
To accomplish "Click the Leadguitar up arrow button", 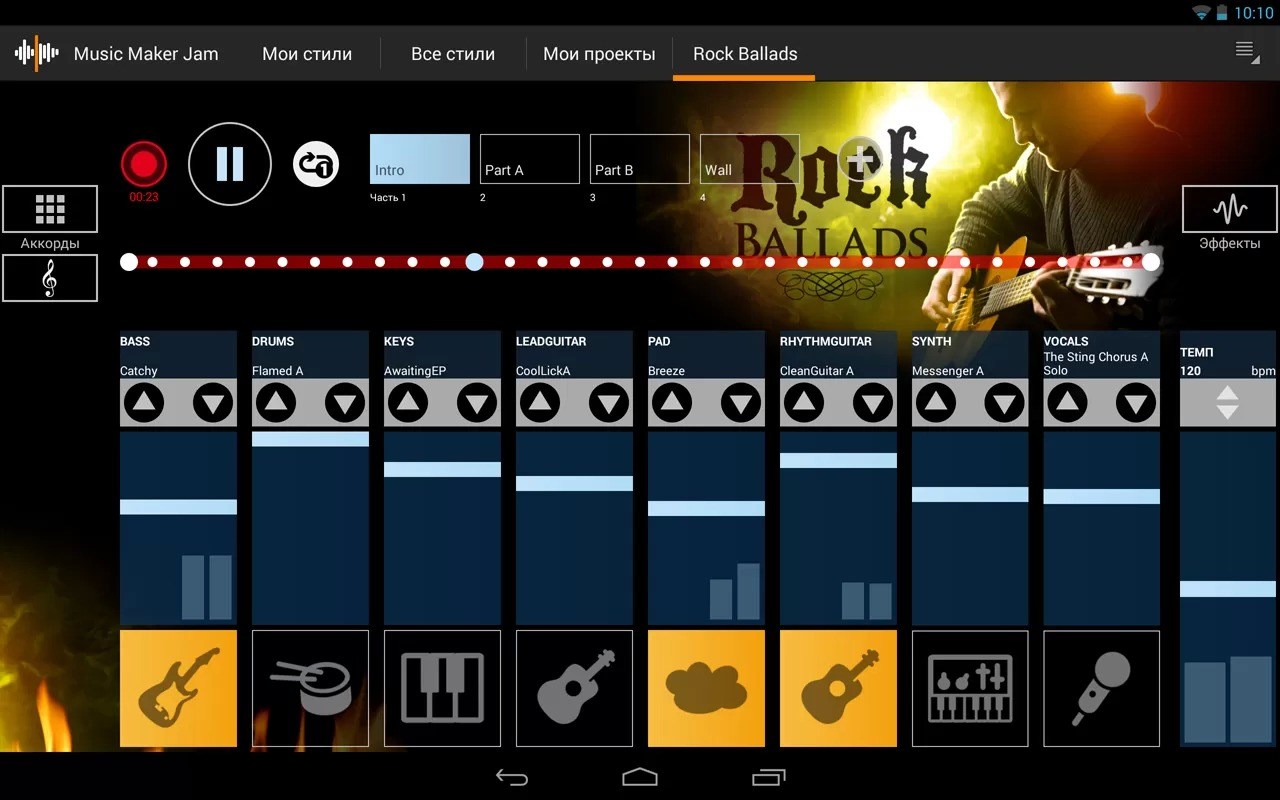I will click(x=540, y=403).
